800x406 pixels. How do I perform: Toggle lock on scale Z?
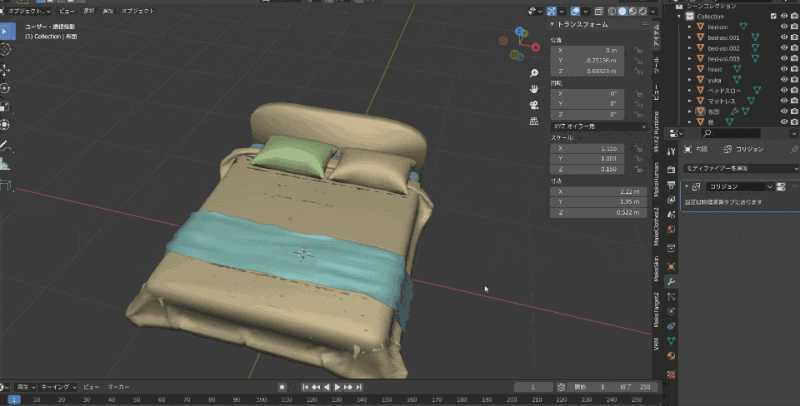[638, 169]
